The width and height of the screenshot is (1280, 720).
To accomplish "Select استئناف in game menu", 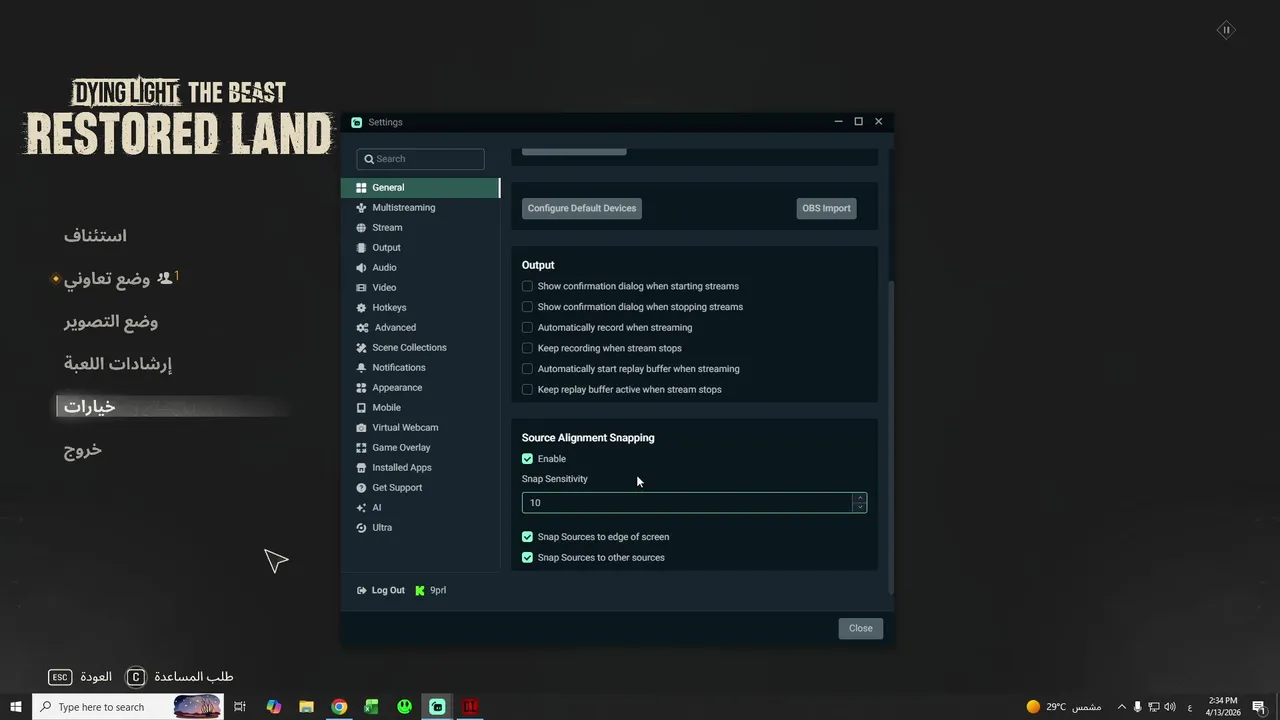I will 95,236.
